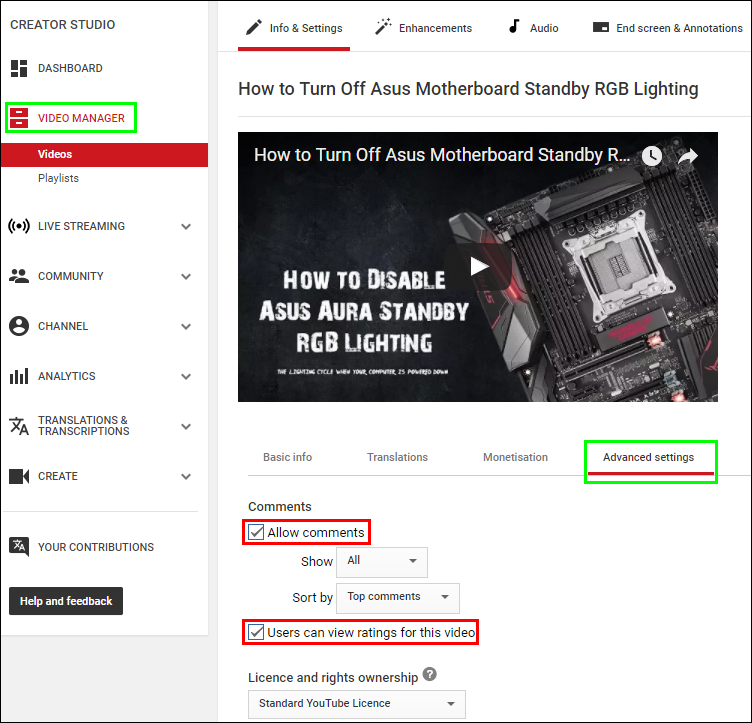Select the Monetisation tab
This screenshot has width=752, height=723.
[x=515, y=457]
